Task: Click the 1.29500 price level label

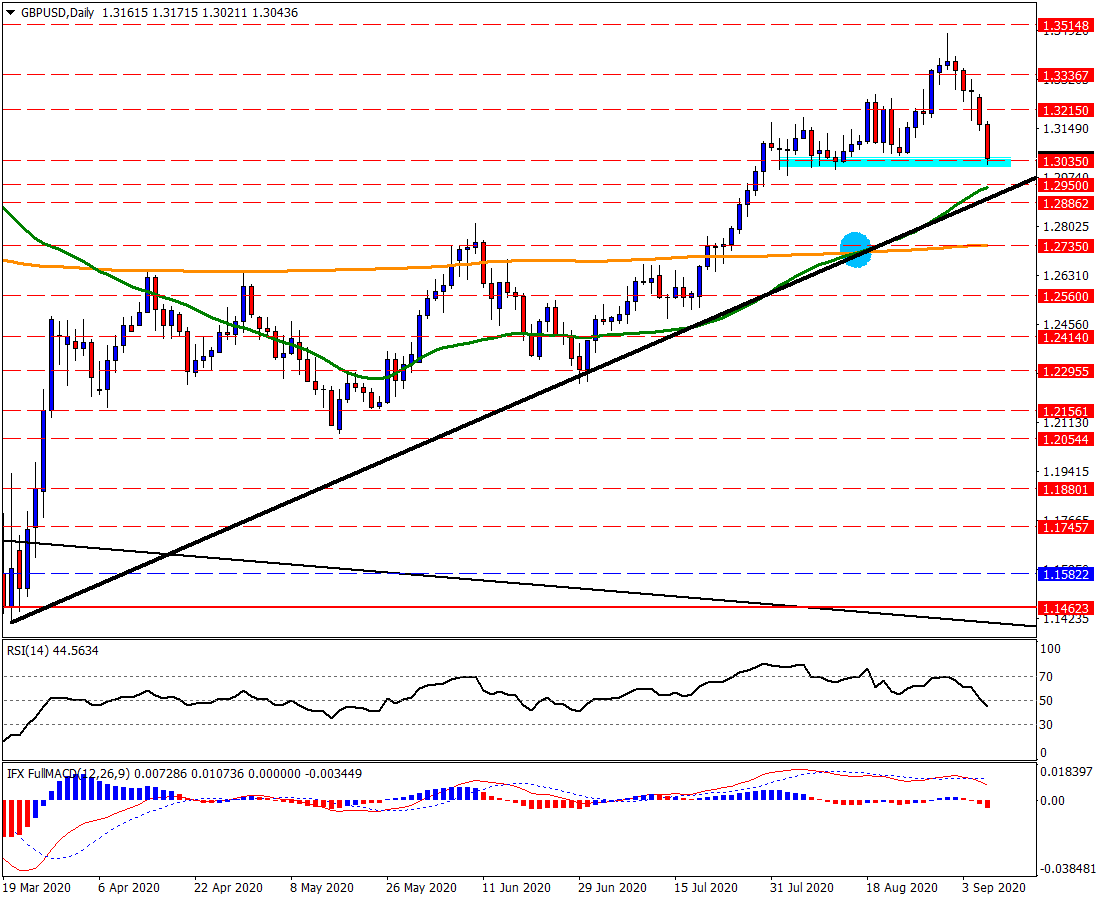Action: [x=1066, y=185]
